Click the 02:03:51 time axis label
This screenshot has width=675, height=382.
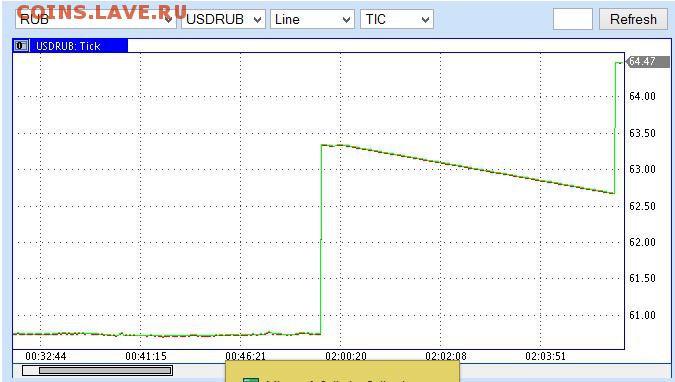545,356
